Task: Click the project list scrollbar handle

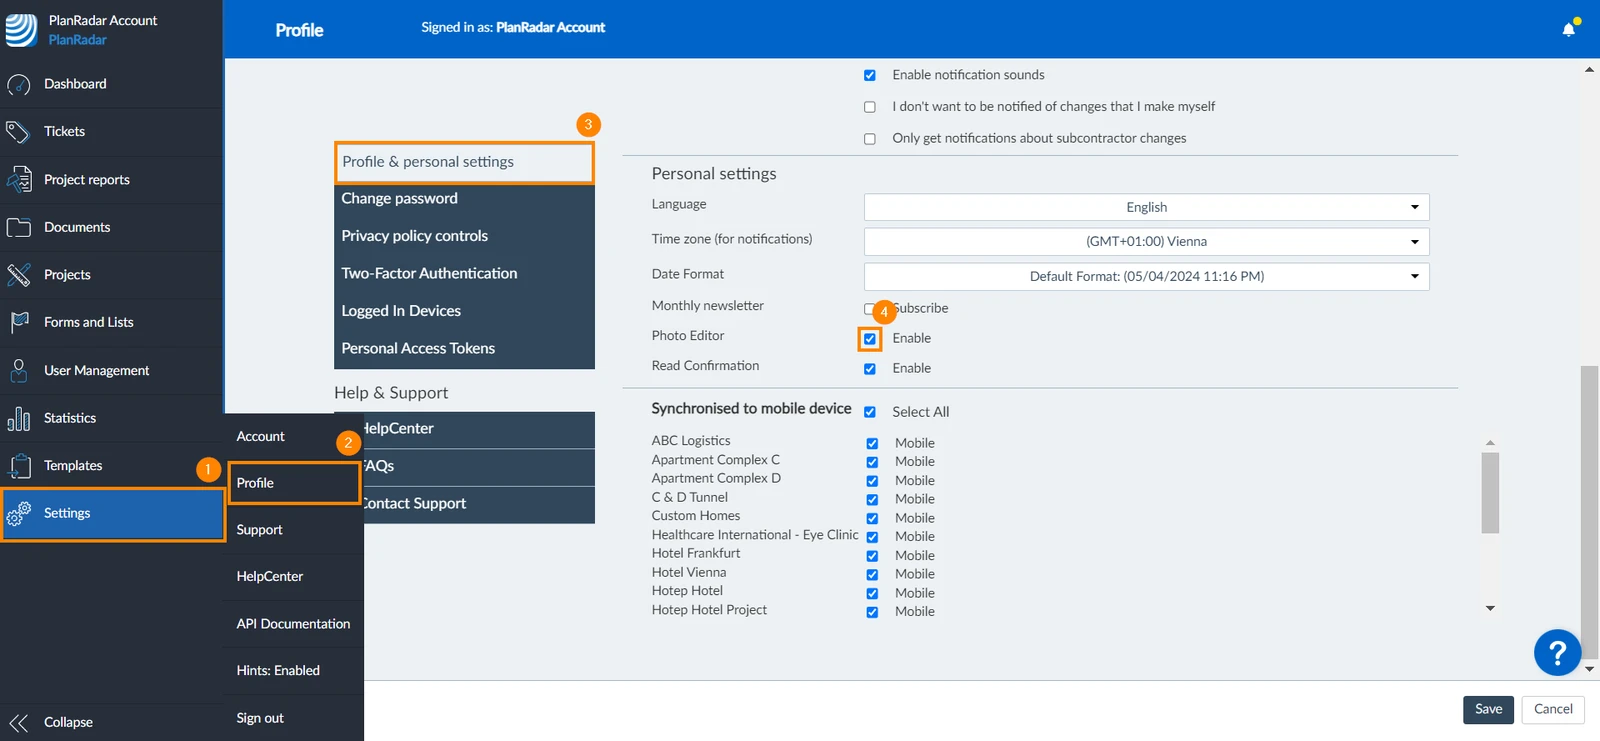Action: click(1490, 493)
